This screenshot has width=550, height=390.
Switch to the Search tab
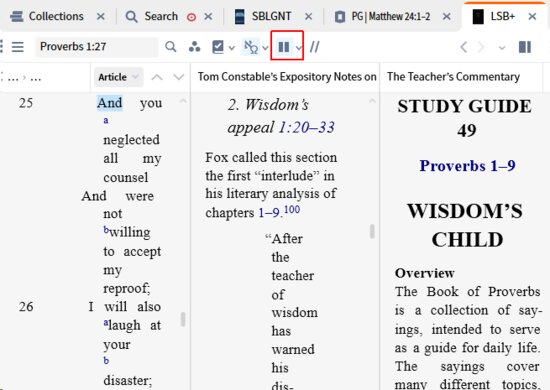click(152, 16)
